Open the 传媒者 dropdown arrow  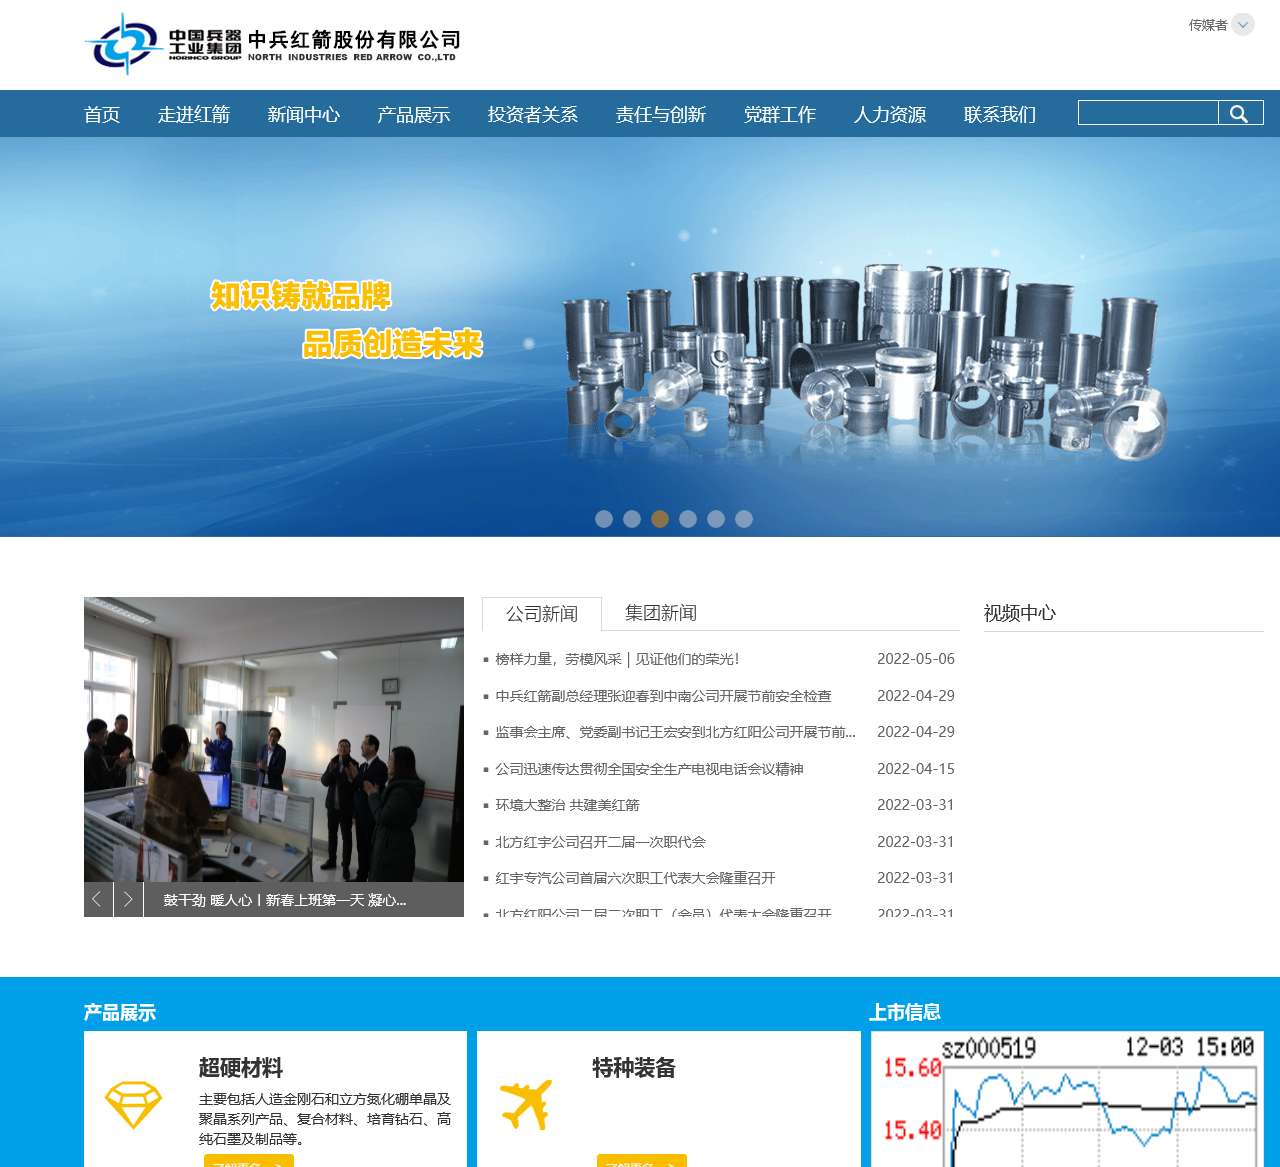[1243, 25]
